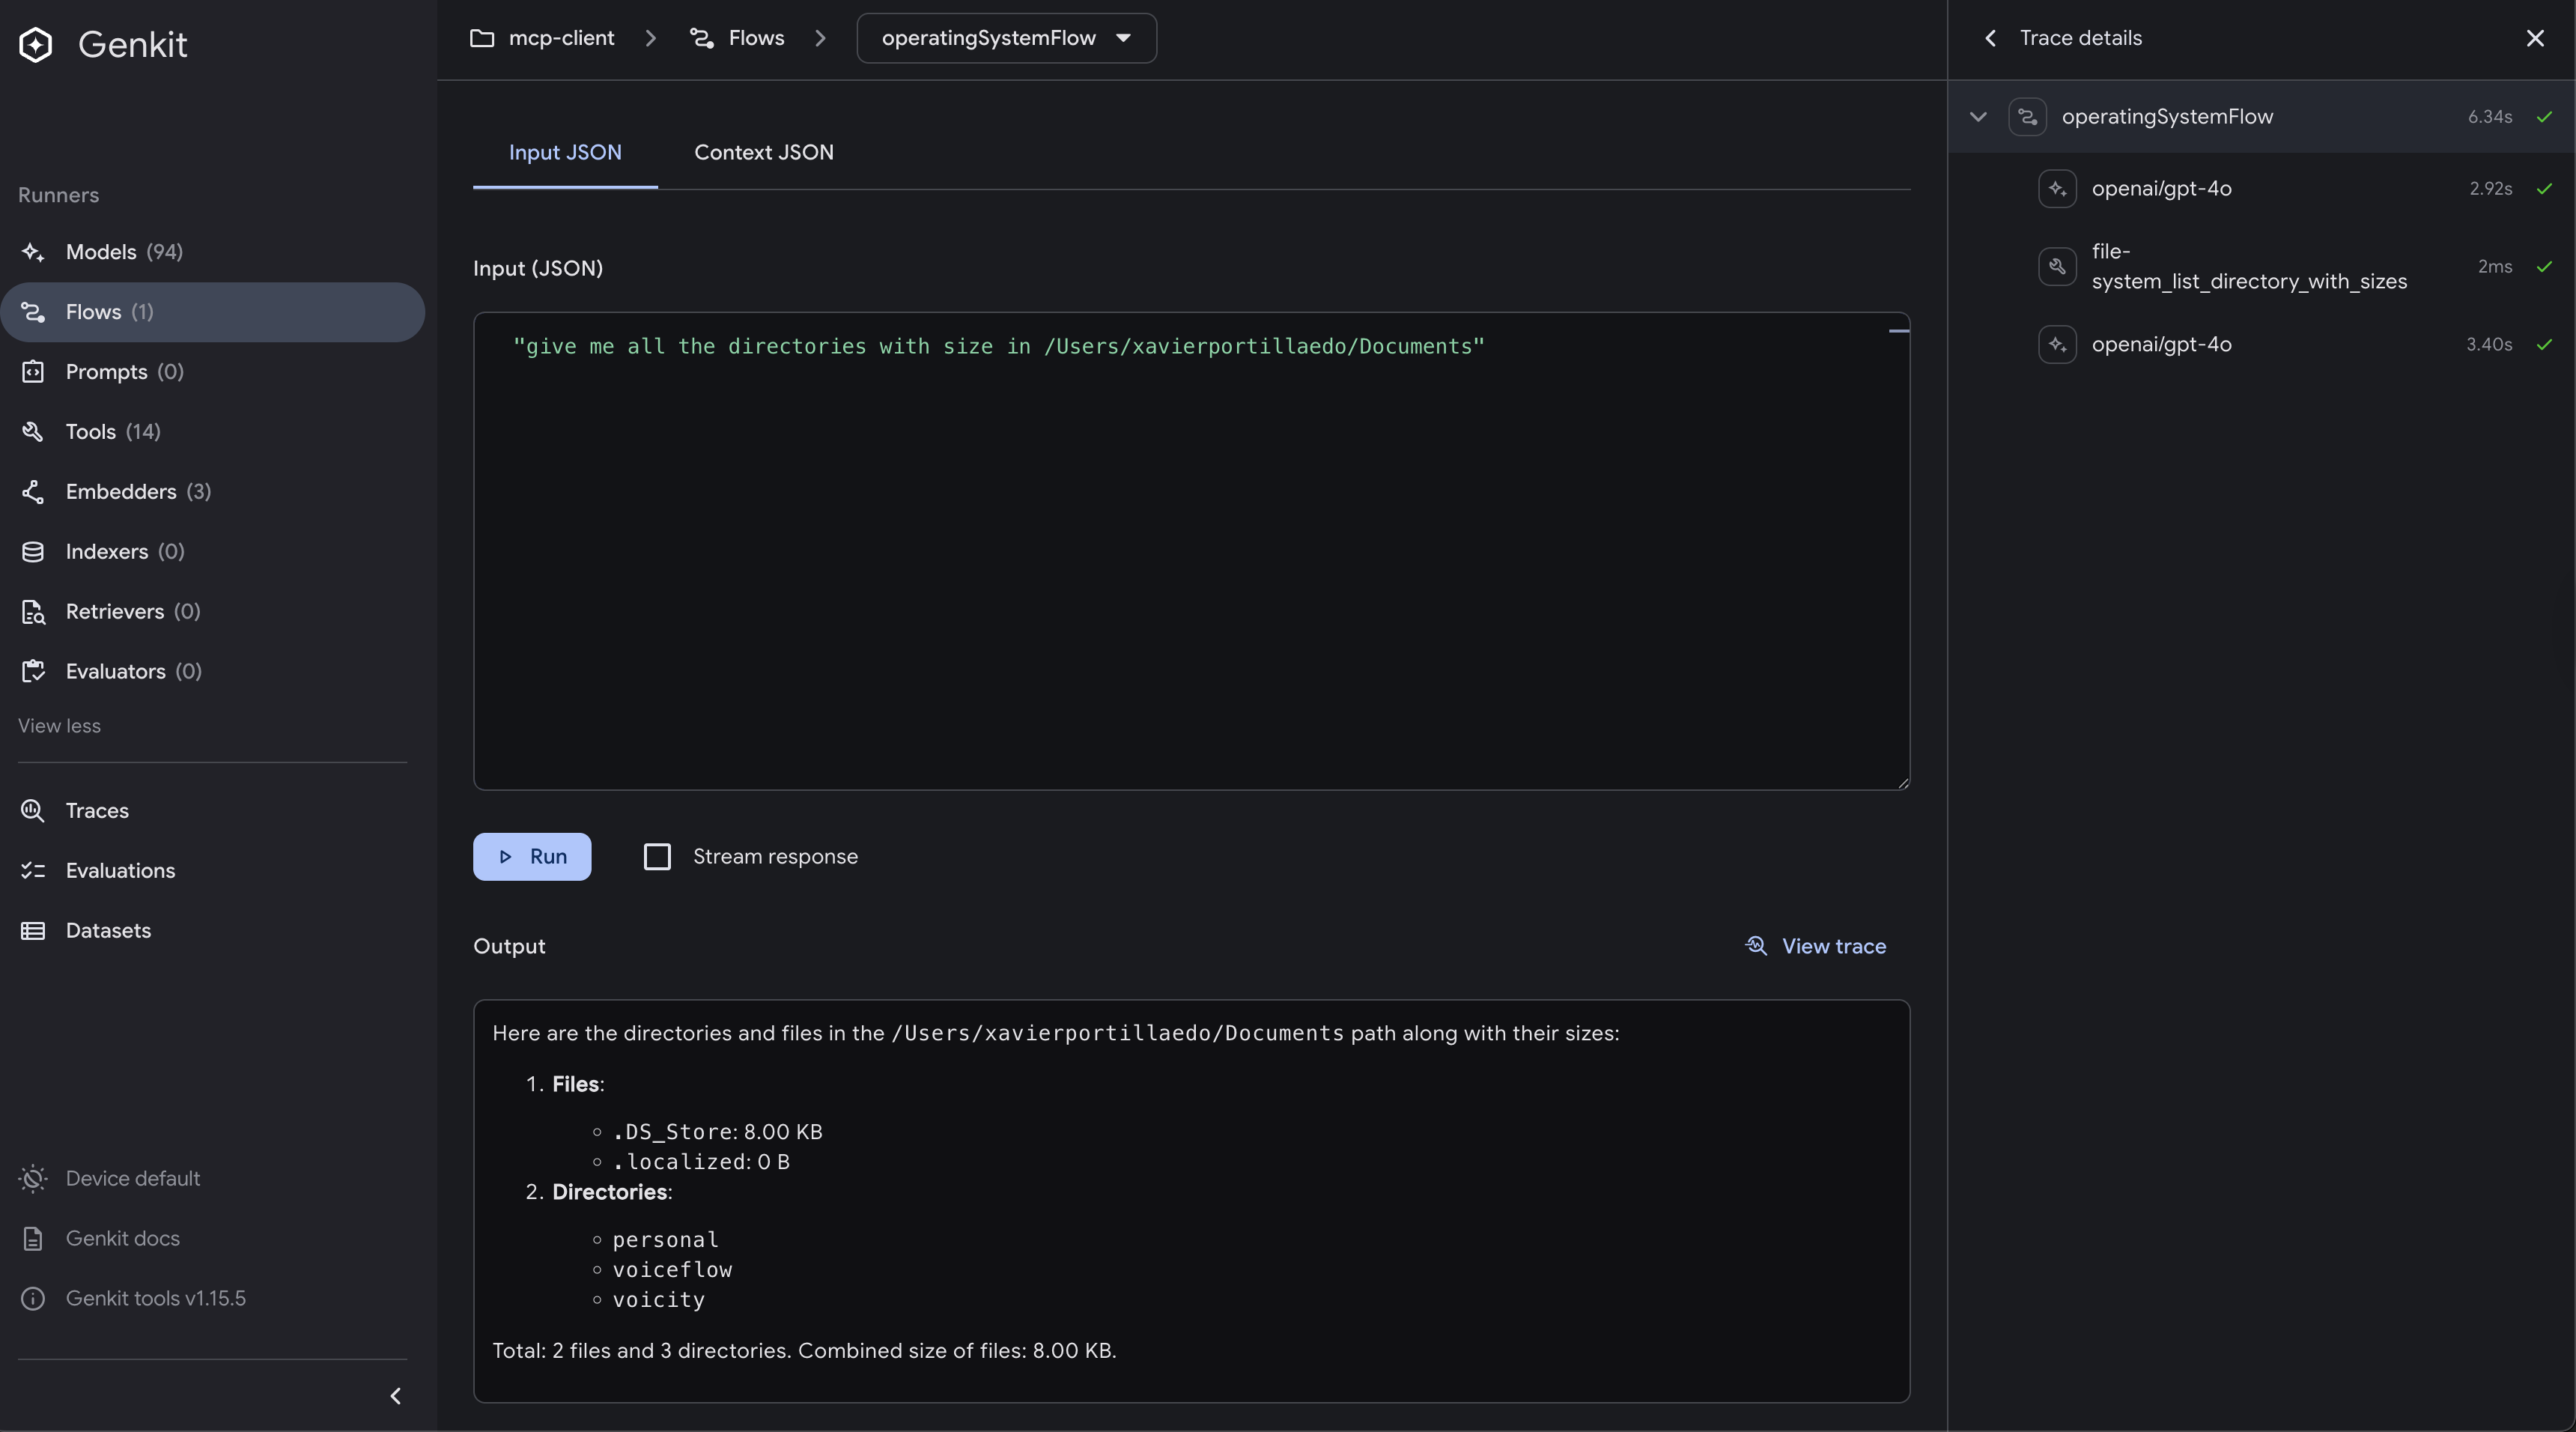Open the Datasets page
2576x1432 pixels.
[x=212, y=931]
